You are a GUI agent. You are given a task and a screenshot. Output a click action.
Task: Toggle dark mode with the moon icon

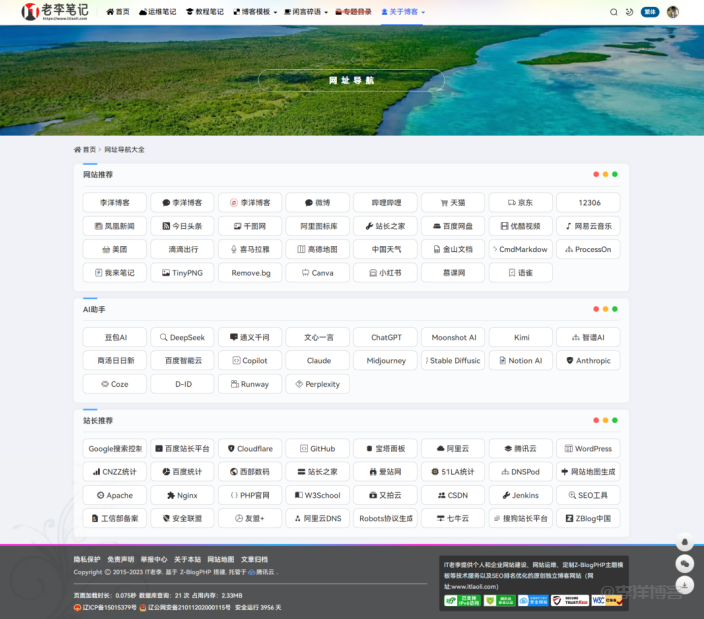tap(629, 12)
